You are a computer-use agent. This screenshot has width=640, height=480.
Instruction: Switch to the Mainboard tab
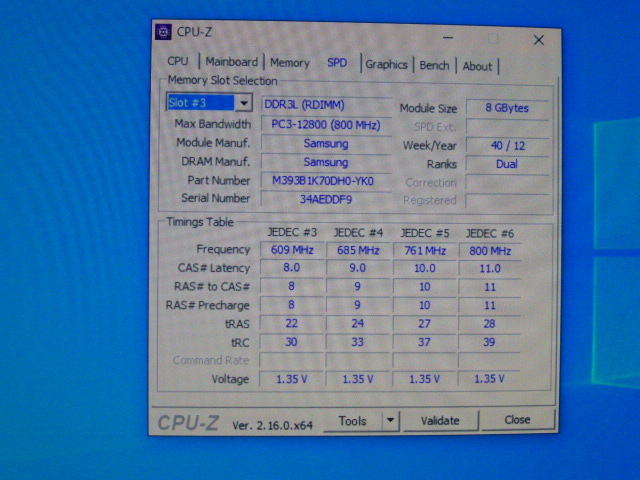[x=231, y=62]
